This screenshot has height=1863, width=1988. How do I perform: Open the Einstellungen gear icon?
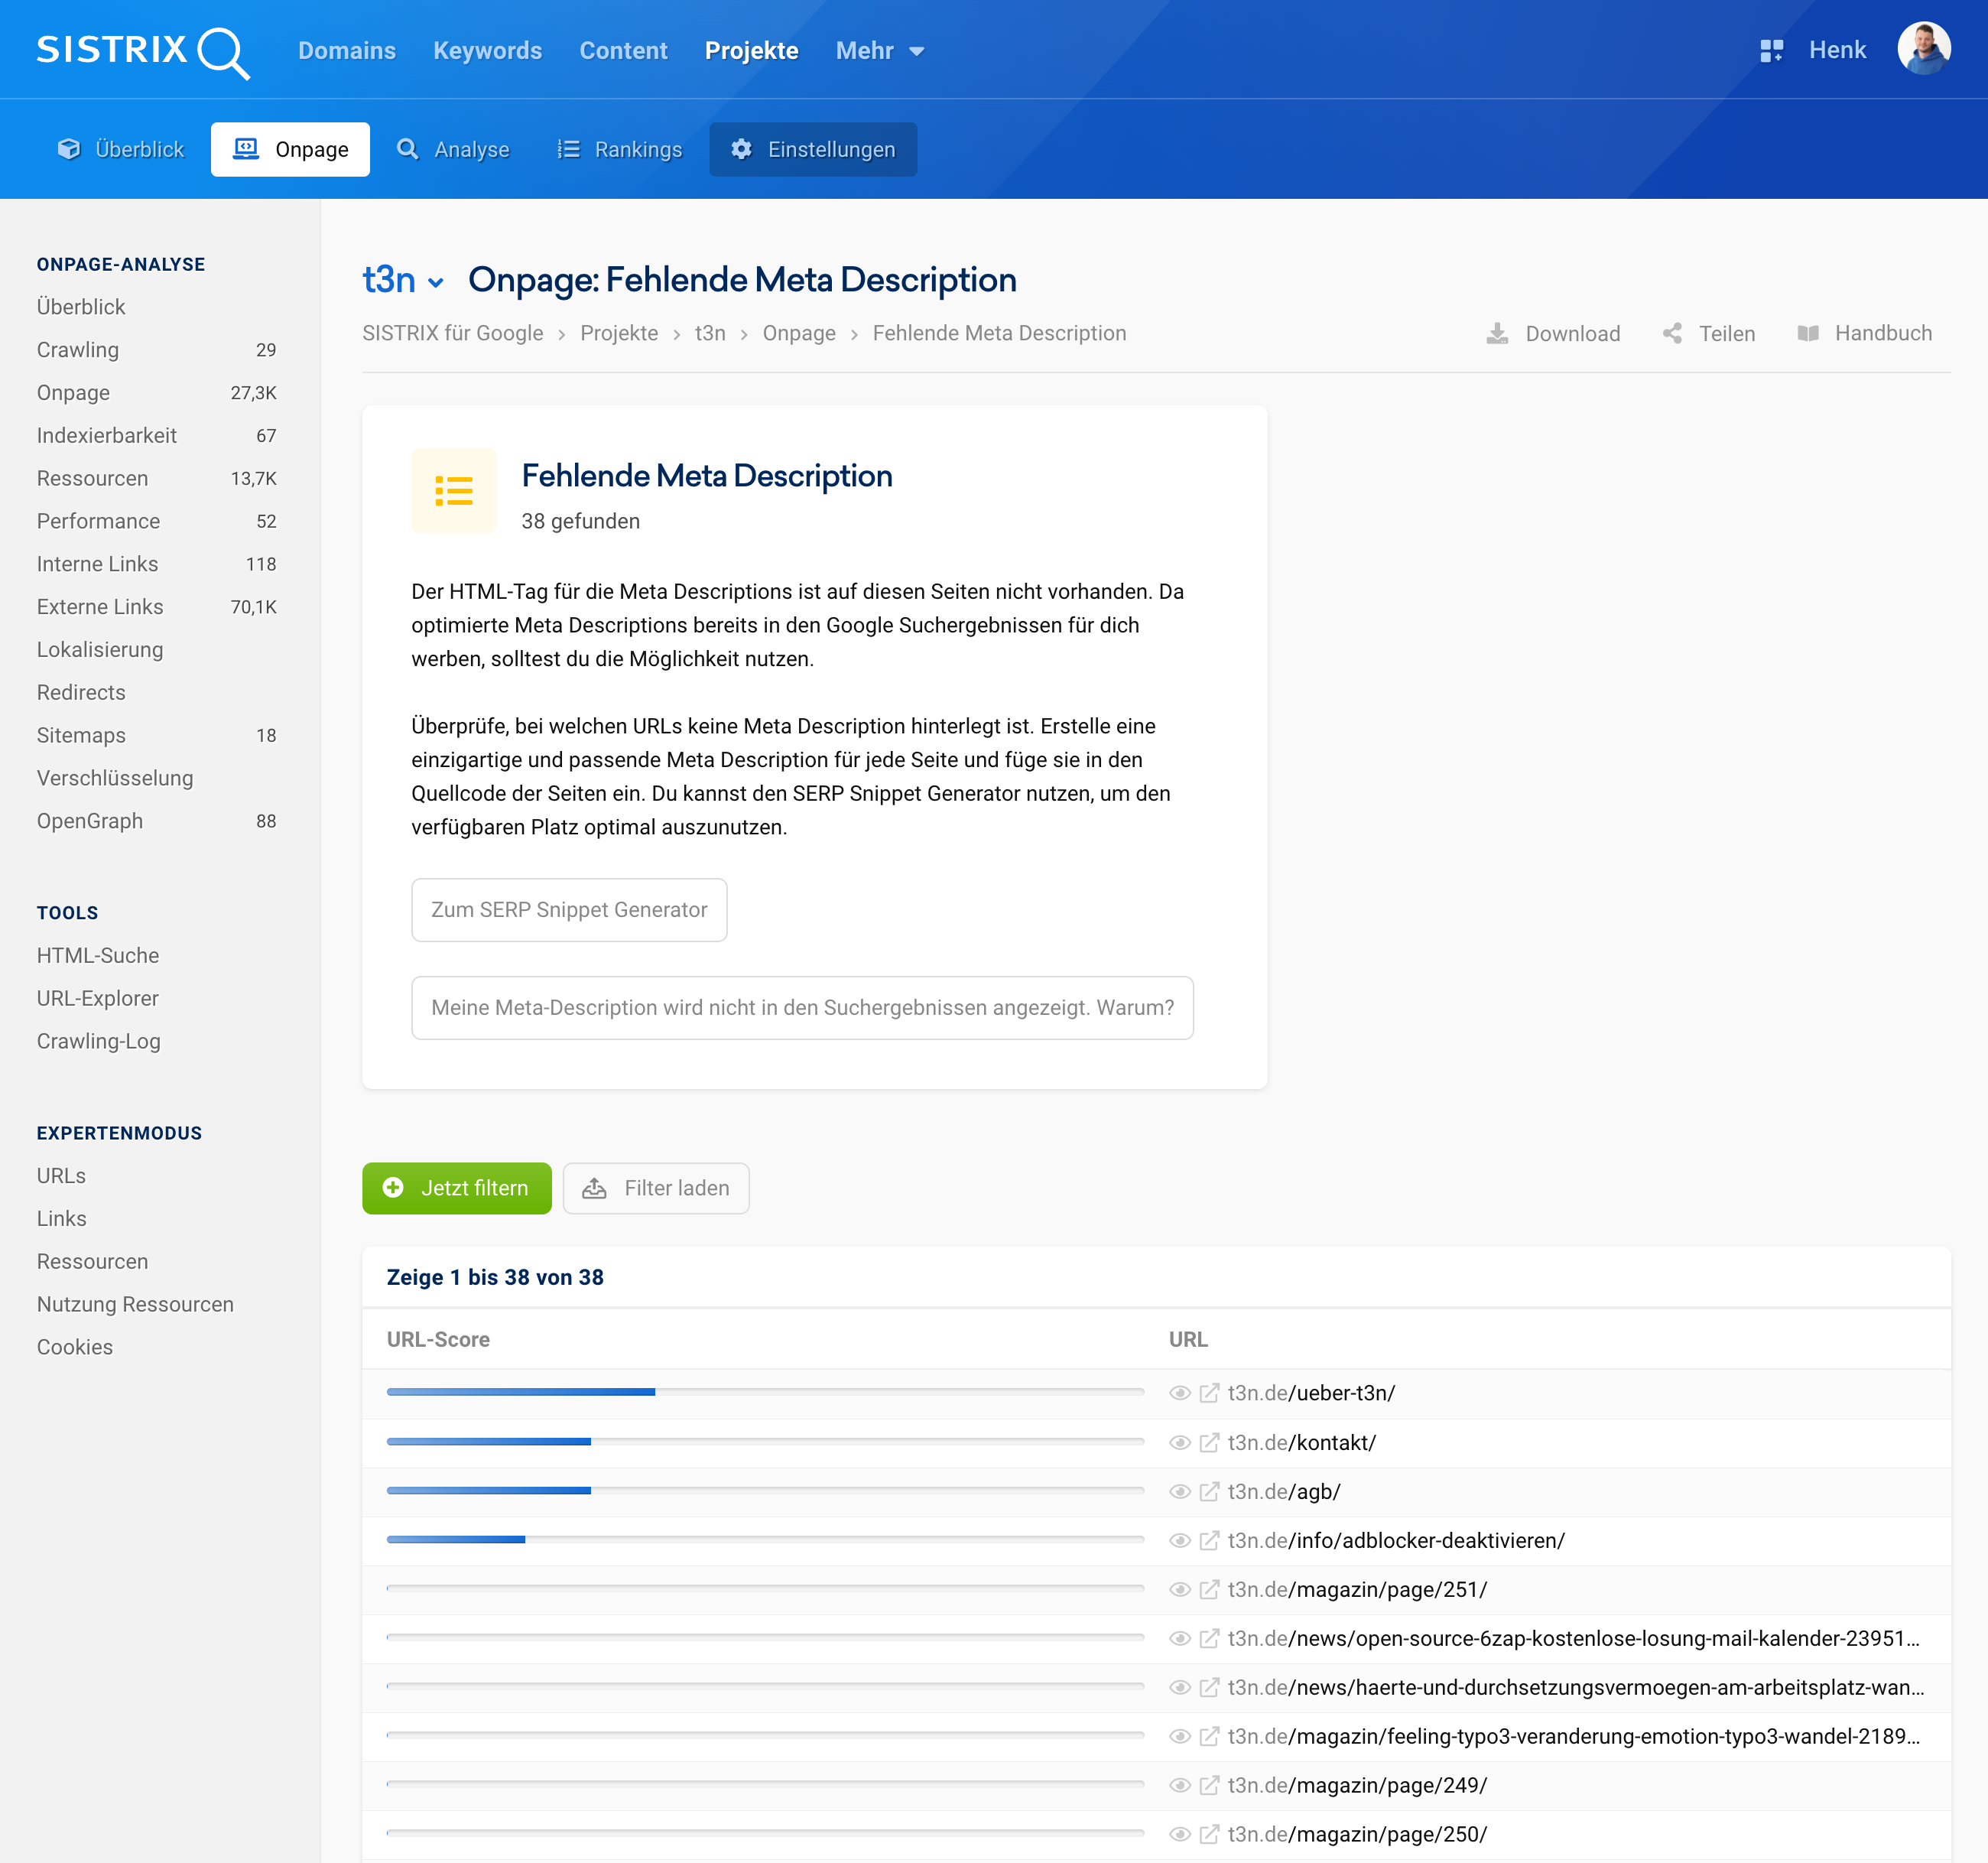(x=742, y=149)
